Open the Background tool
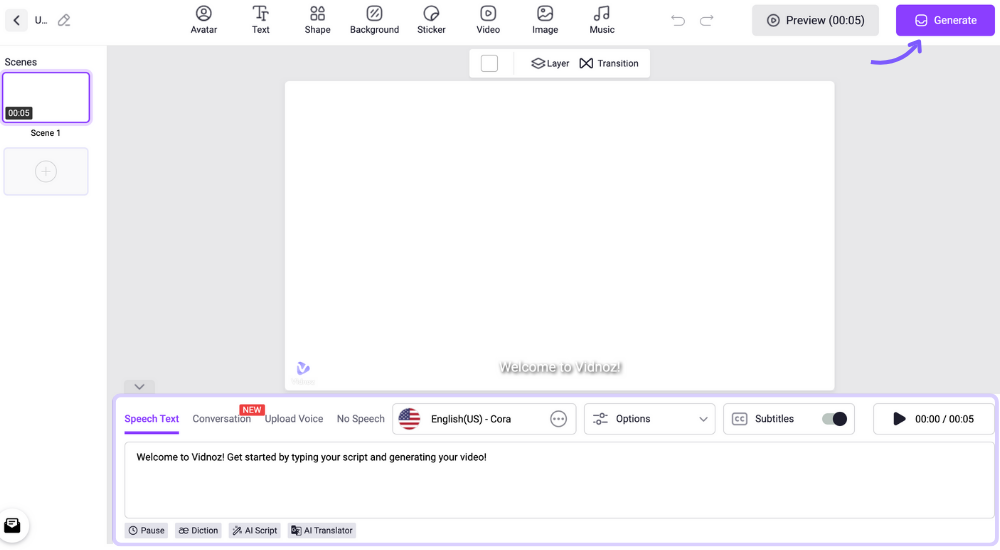1000x550 pixels. coord(374,20)
